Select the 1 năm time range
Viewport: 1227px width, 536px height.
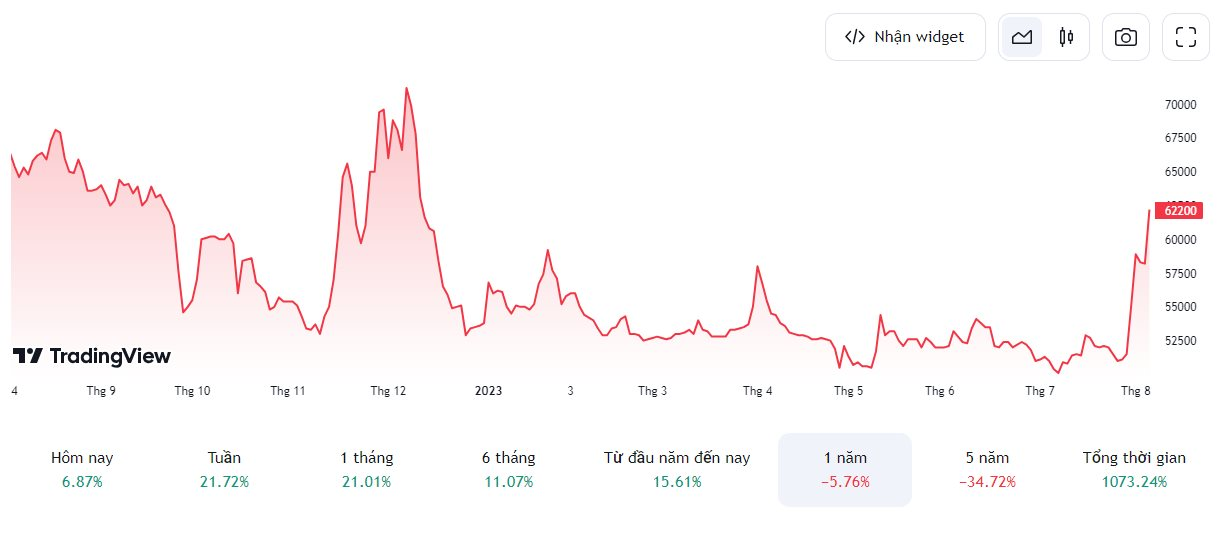click(x=845, y=469)
